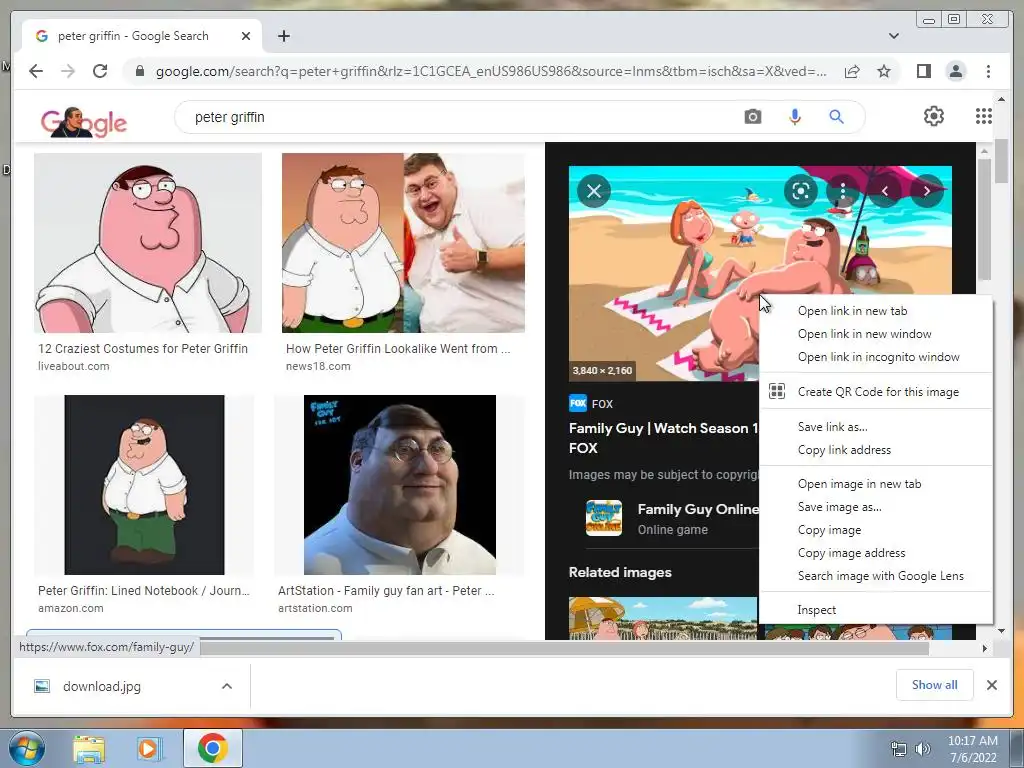This screenshot has width=1024, height=768.
Task: Click the Share this page icon
Action: point(852,71)
